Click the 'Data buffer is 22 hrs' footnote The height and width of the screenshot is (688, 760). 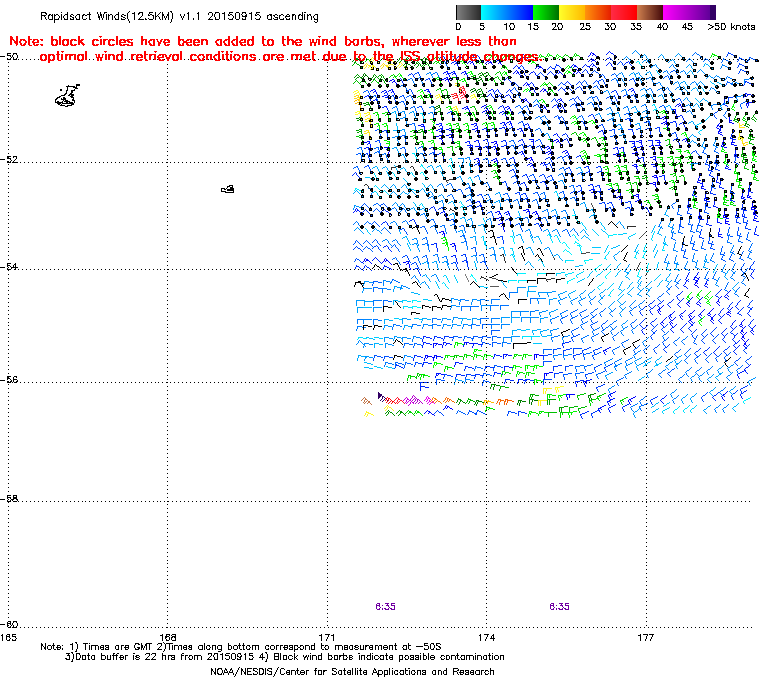point(285,657)
